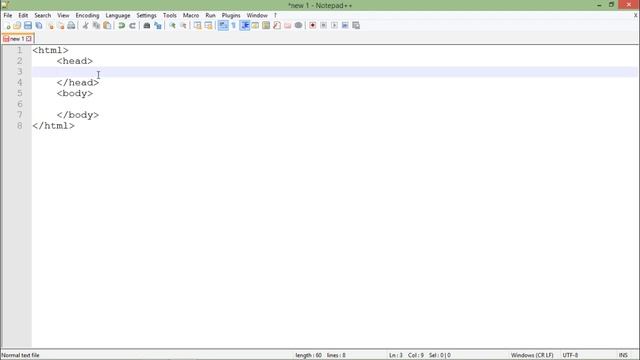Click the Copy toolbar icon

point(96,26)
